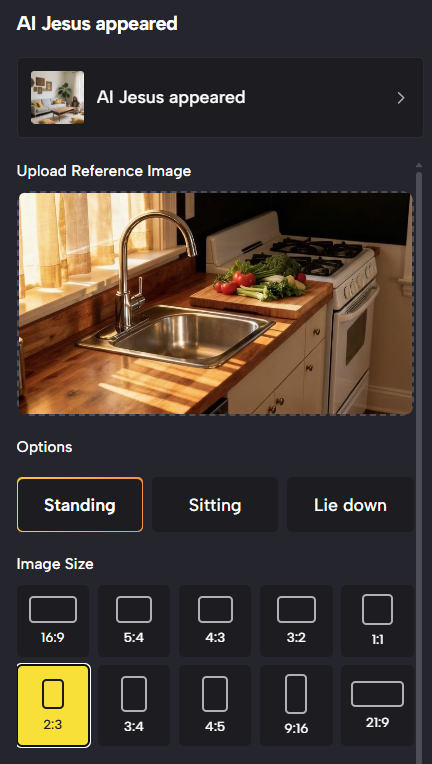The image size is (432, 764).
Task: Click the highlighted 2:3 size option
Action: pos(54,705)
